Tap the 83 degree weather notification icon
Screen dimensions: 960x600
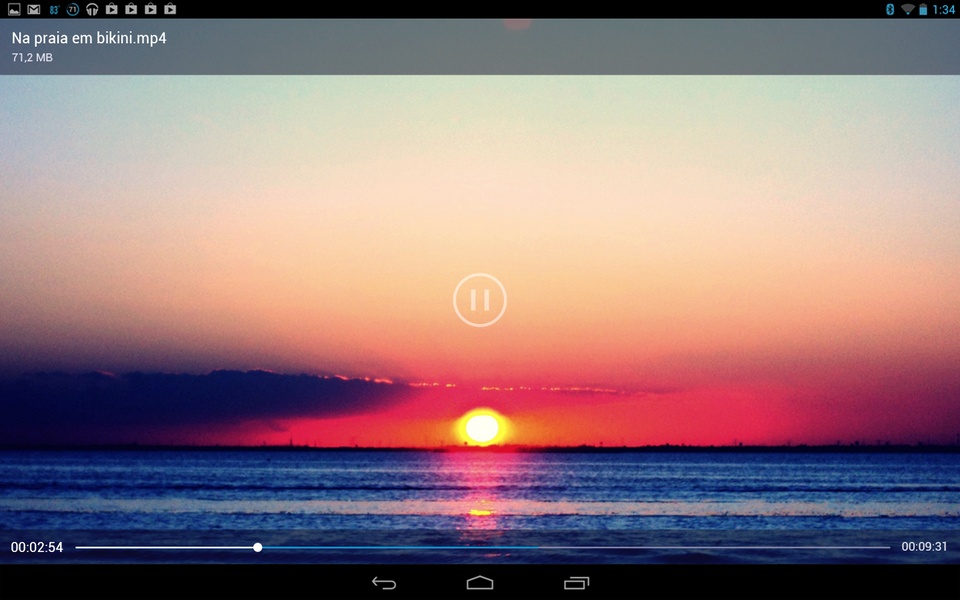pyautogui.click(x=54, y=9)
